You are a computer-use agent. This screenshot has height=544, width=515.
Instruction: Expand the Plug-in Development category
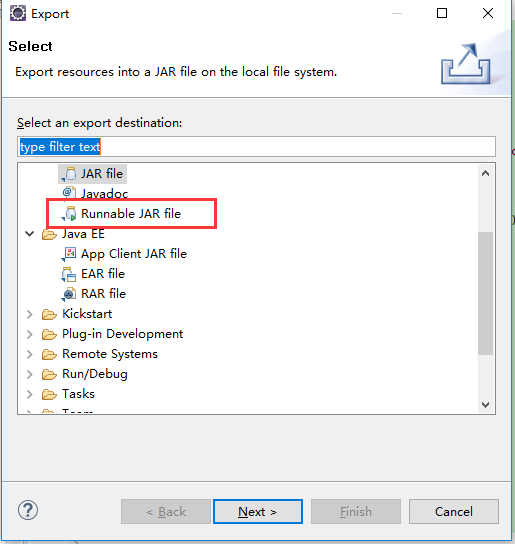click(x=30, y=334)
